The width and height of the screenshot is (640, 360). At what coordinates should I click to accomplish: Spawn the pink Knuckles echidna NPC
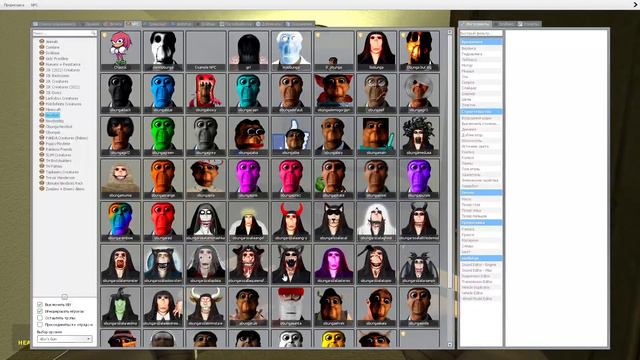coord(120,51)
